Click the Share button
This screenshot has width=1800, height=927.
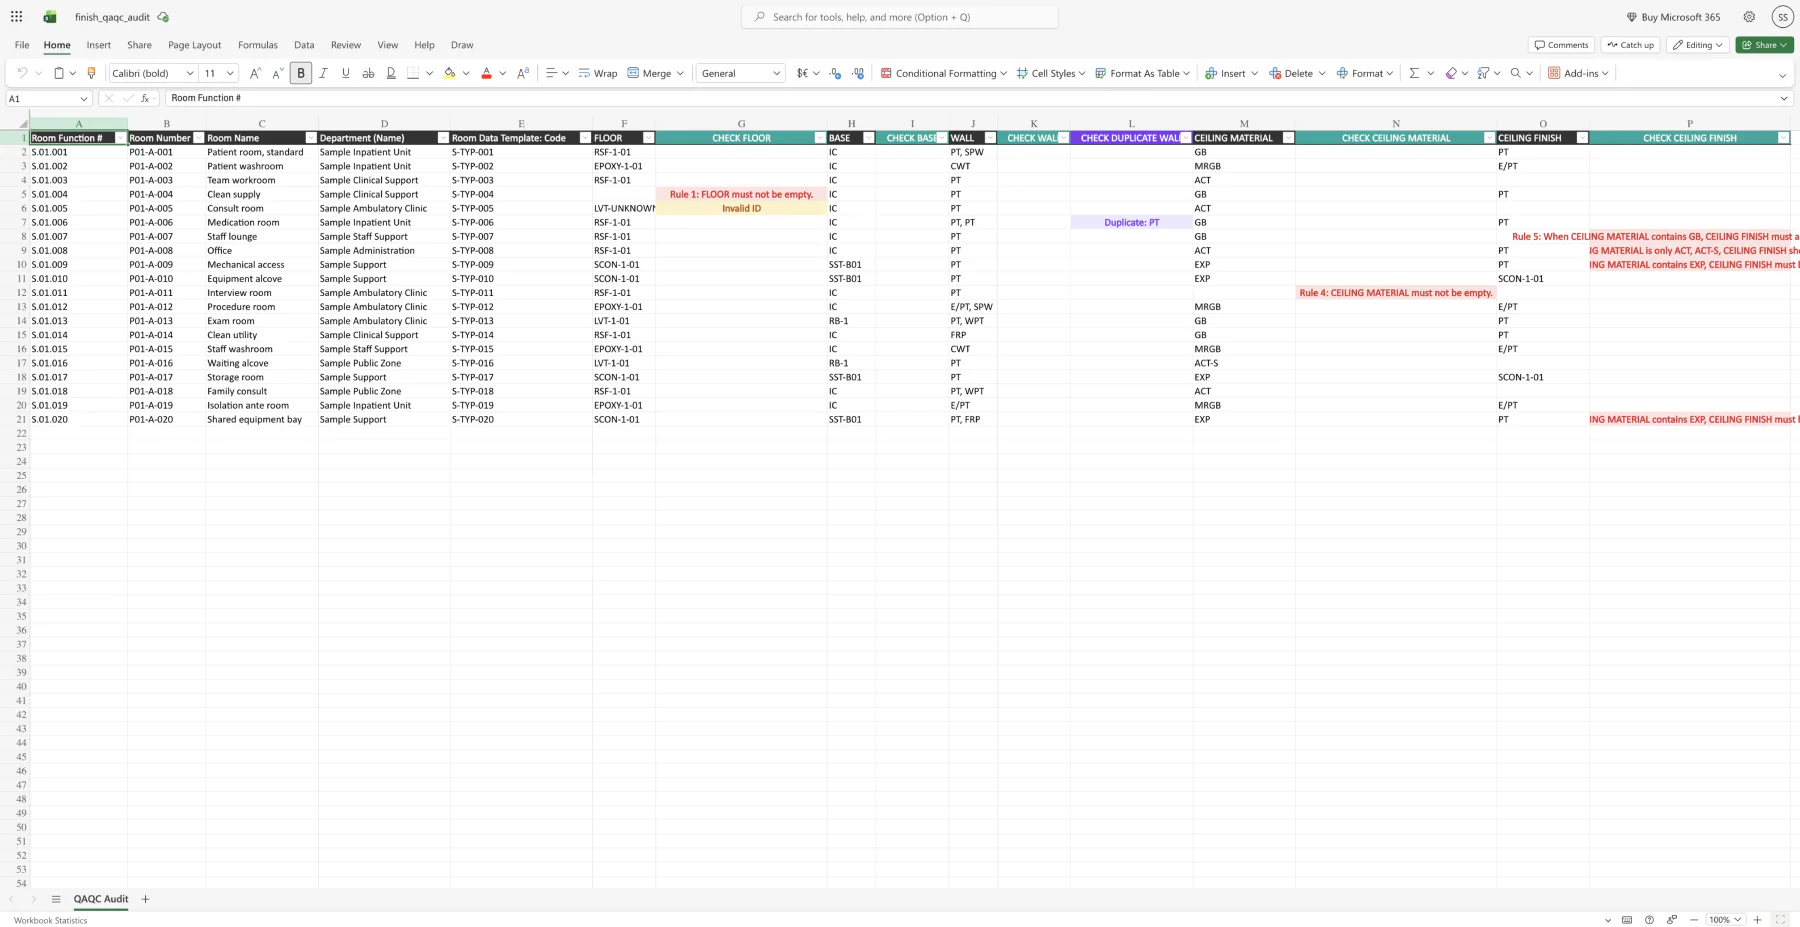[1763, 45]
